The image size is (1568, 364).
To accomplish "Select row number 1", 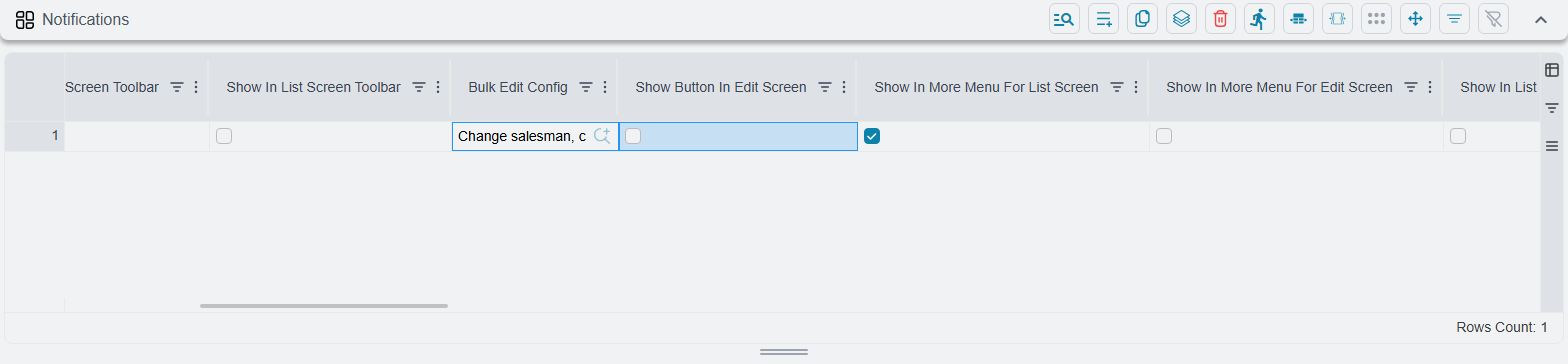I will click(35, 137).
